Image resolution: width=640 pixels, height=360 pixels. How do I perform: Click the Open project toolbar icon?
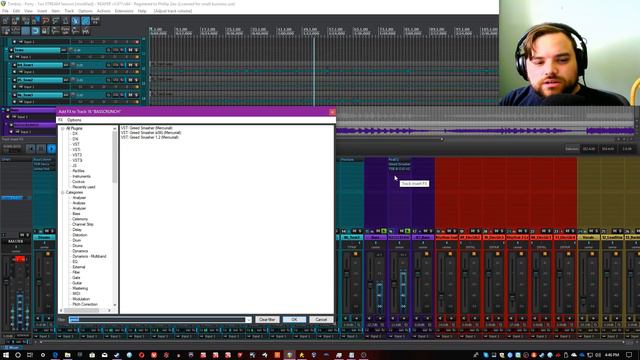click(15, 20)
